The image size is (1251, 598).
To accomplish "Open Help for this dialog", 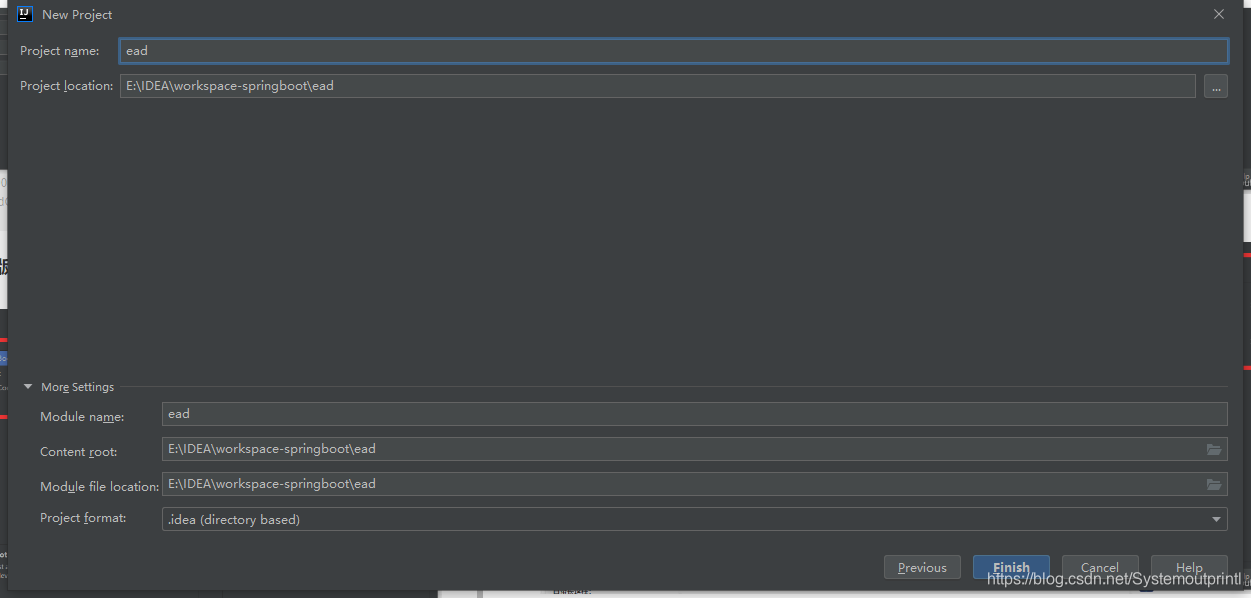I will 1189,567.
